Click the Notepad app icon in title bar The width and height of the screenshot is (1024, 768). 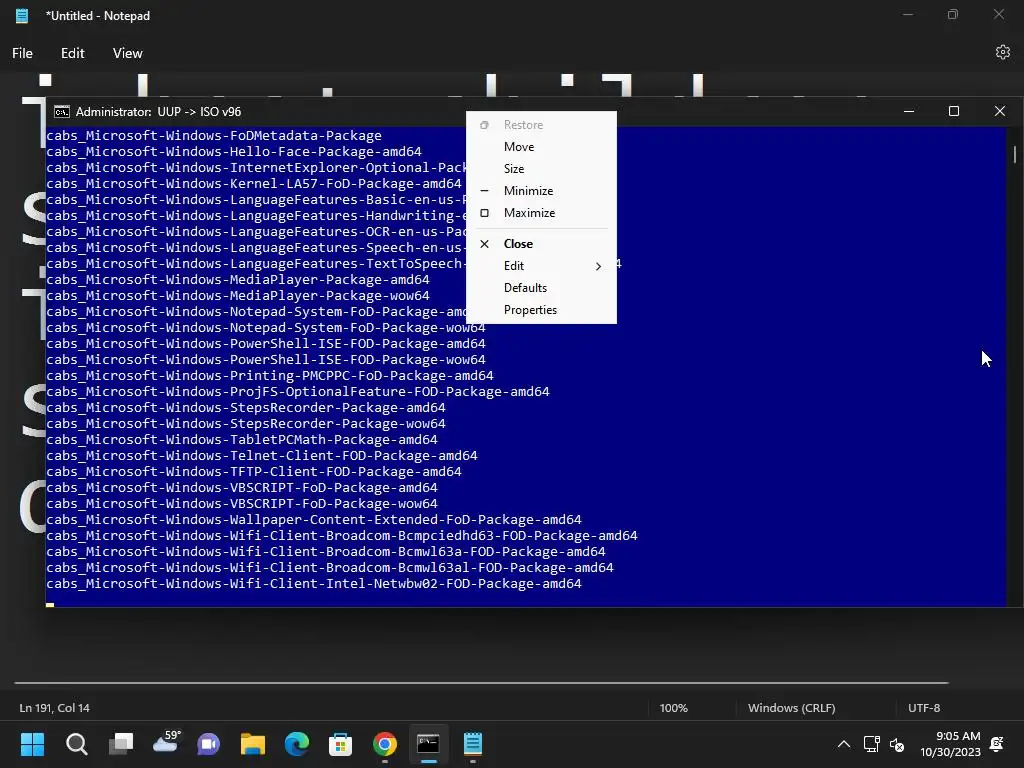click(x=22, y=16)
